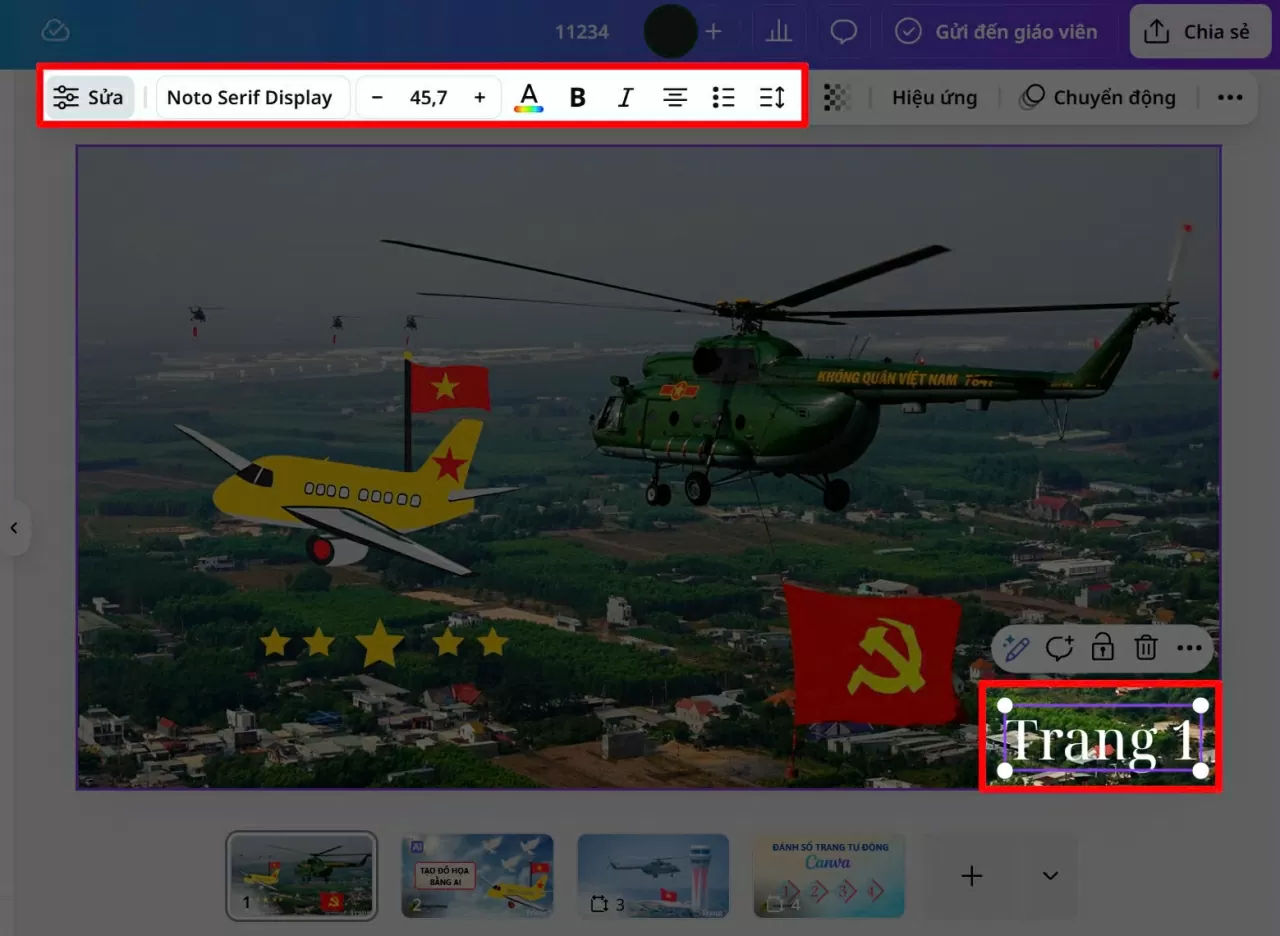Open transparency settings via checkerboard icon

[x=837, y=97]
